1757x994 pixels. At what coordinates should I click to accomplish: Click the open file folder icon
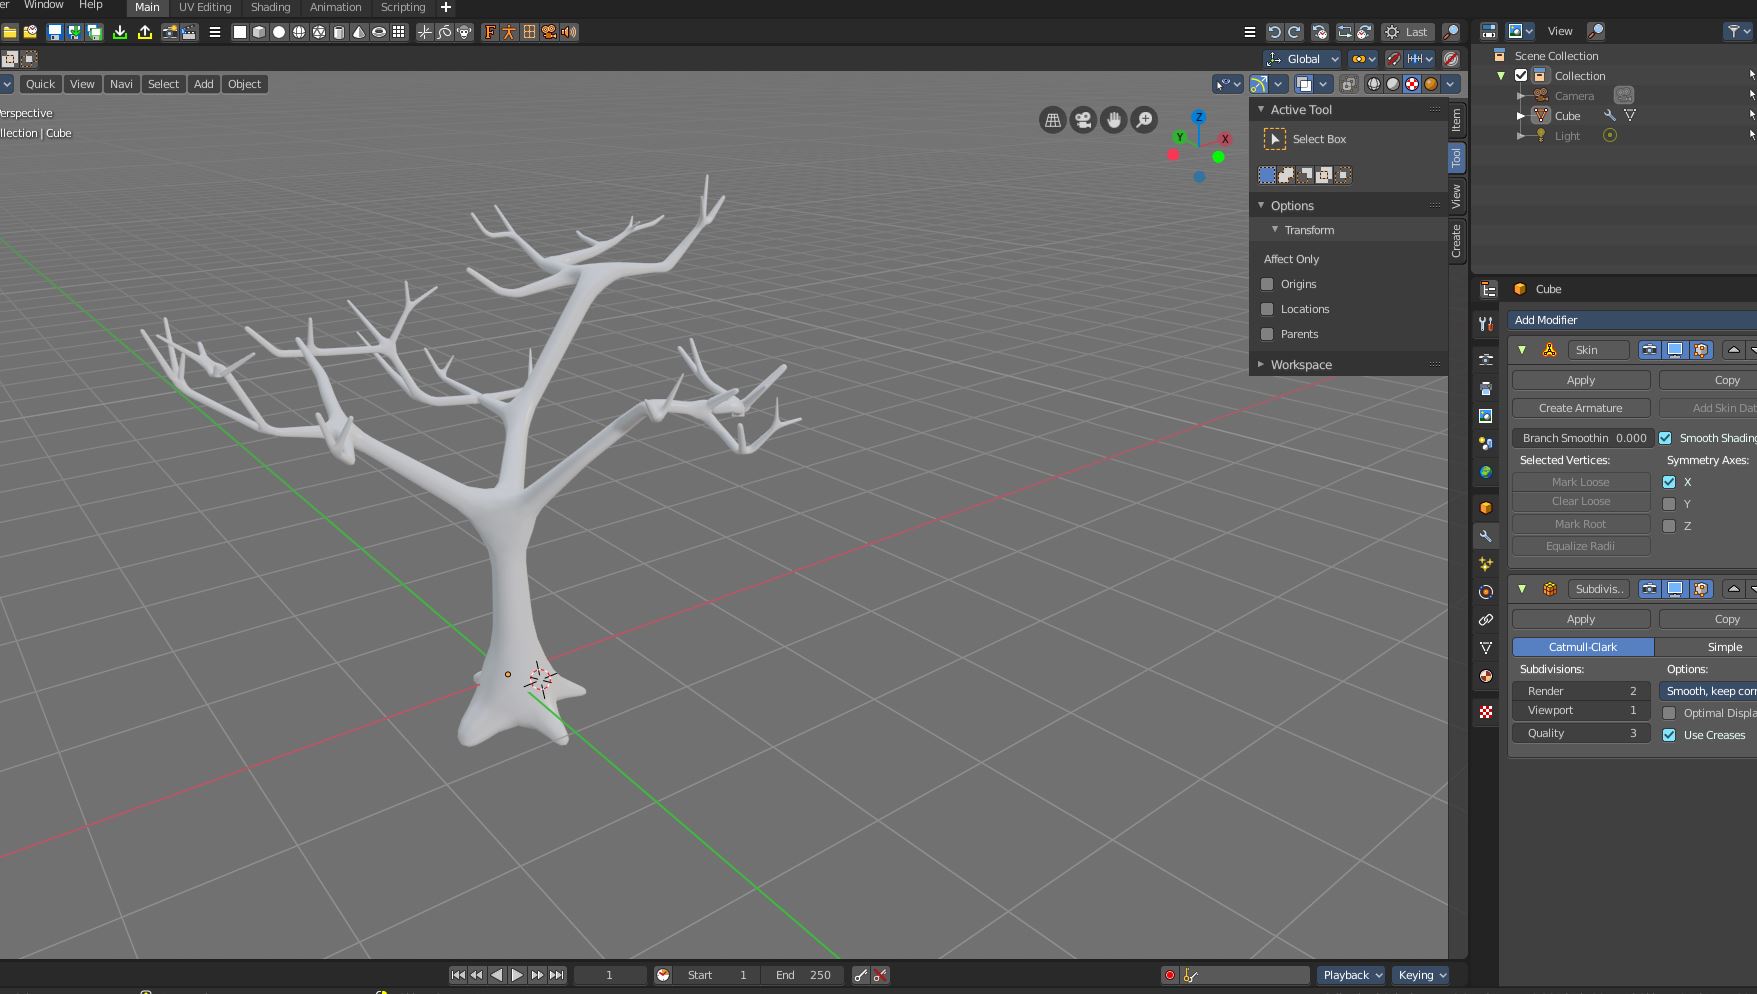click(x=10, y=32)
